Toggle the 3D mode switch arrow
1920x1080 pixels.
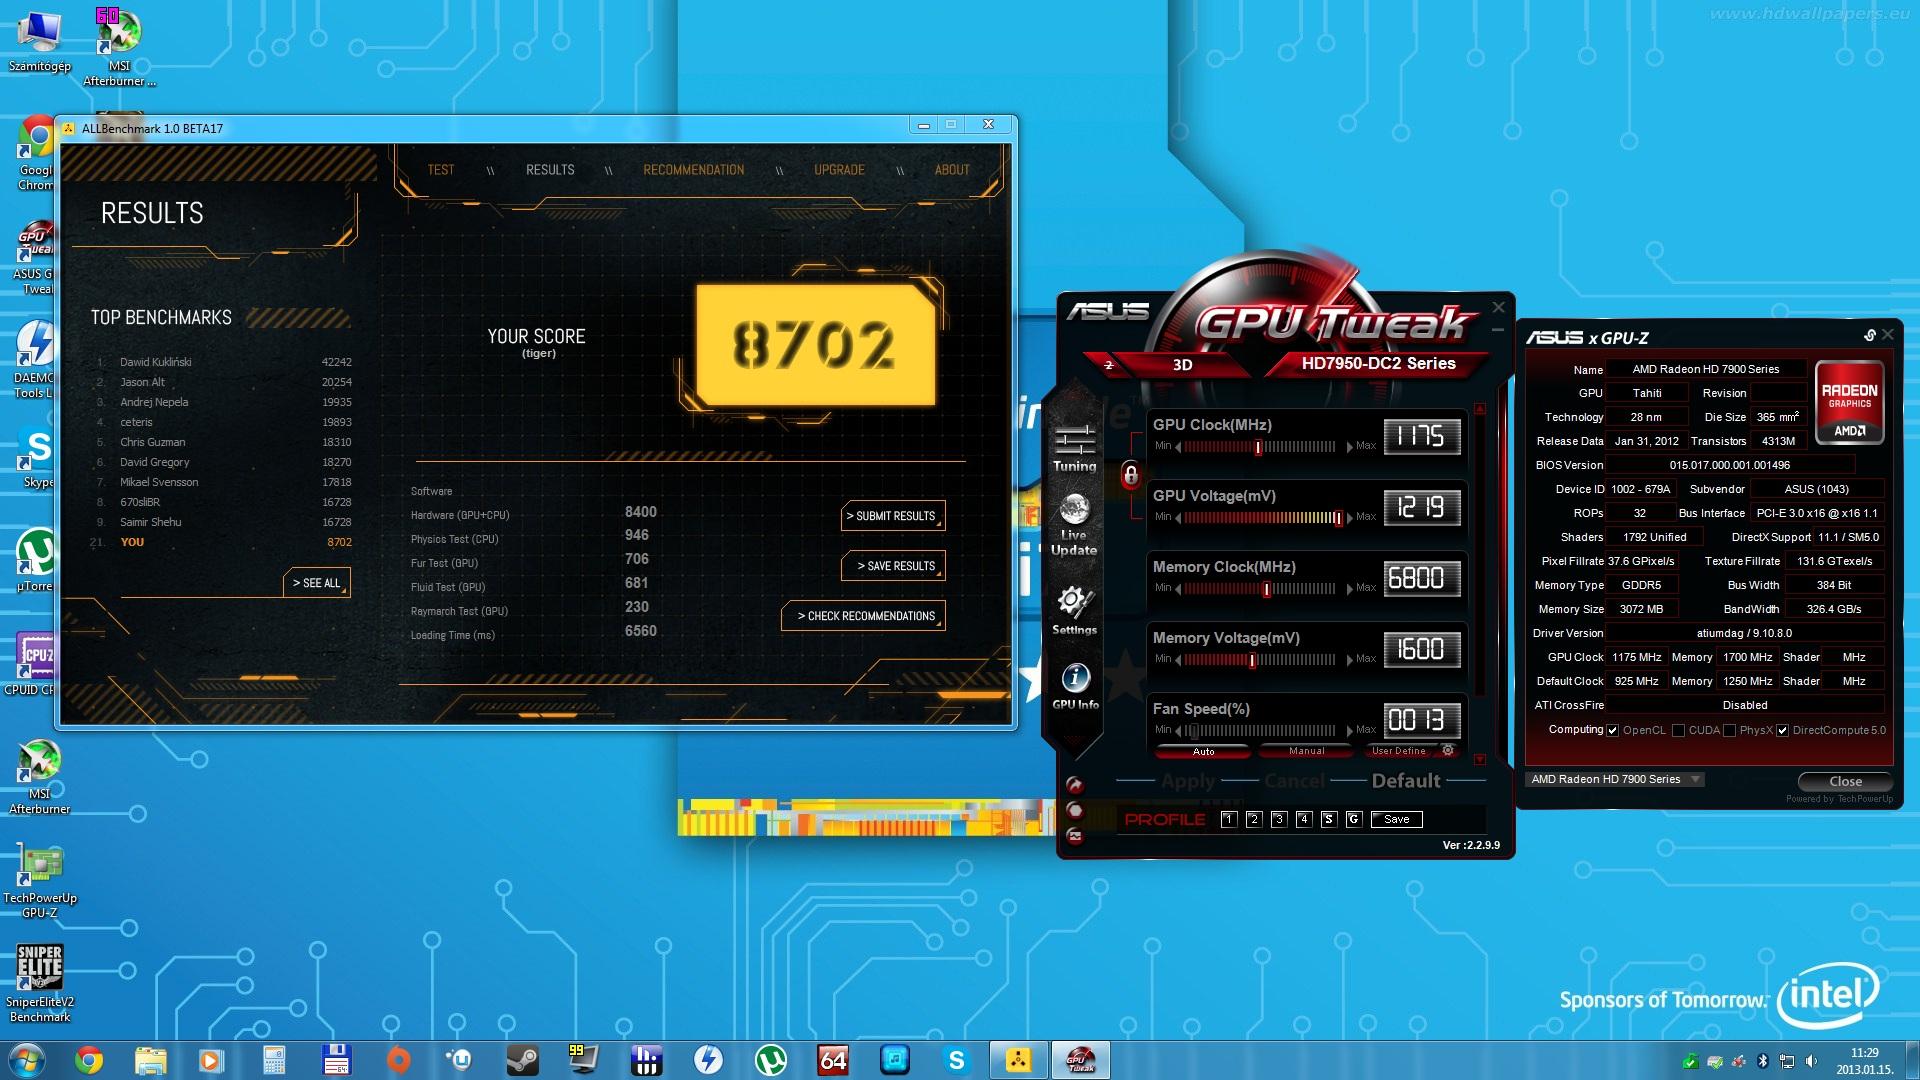1108,365
